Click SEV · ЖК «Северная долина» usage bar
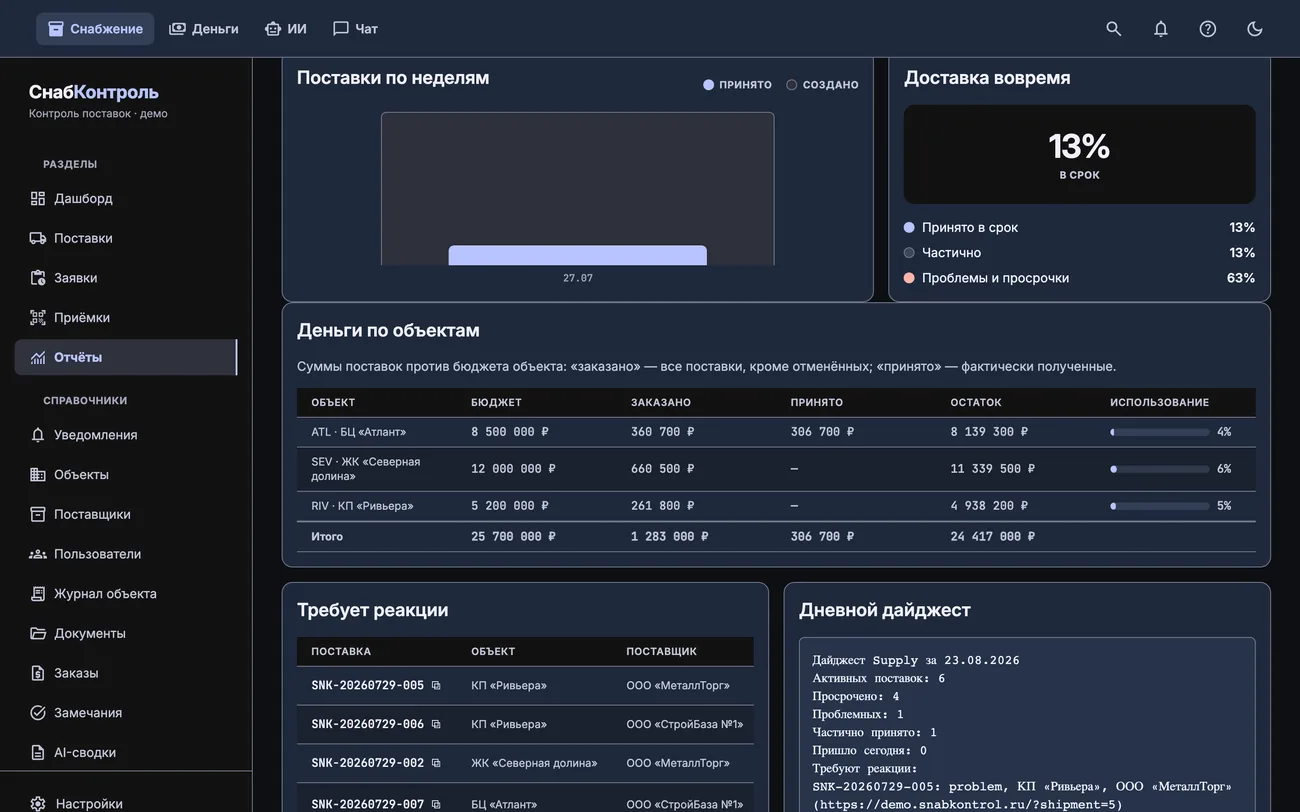1300x812 pixels. pos(1160,469)
